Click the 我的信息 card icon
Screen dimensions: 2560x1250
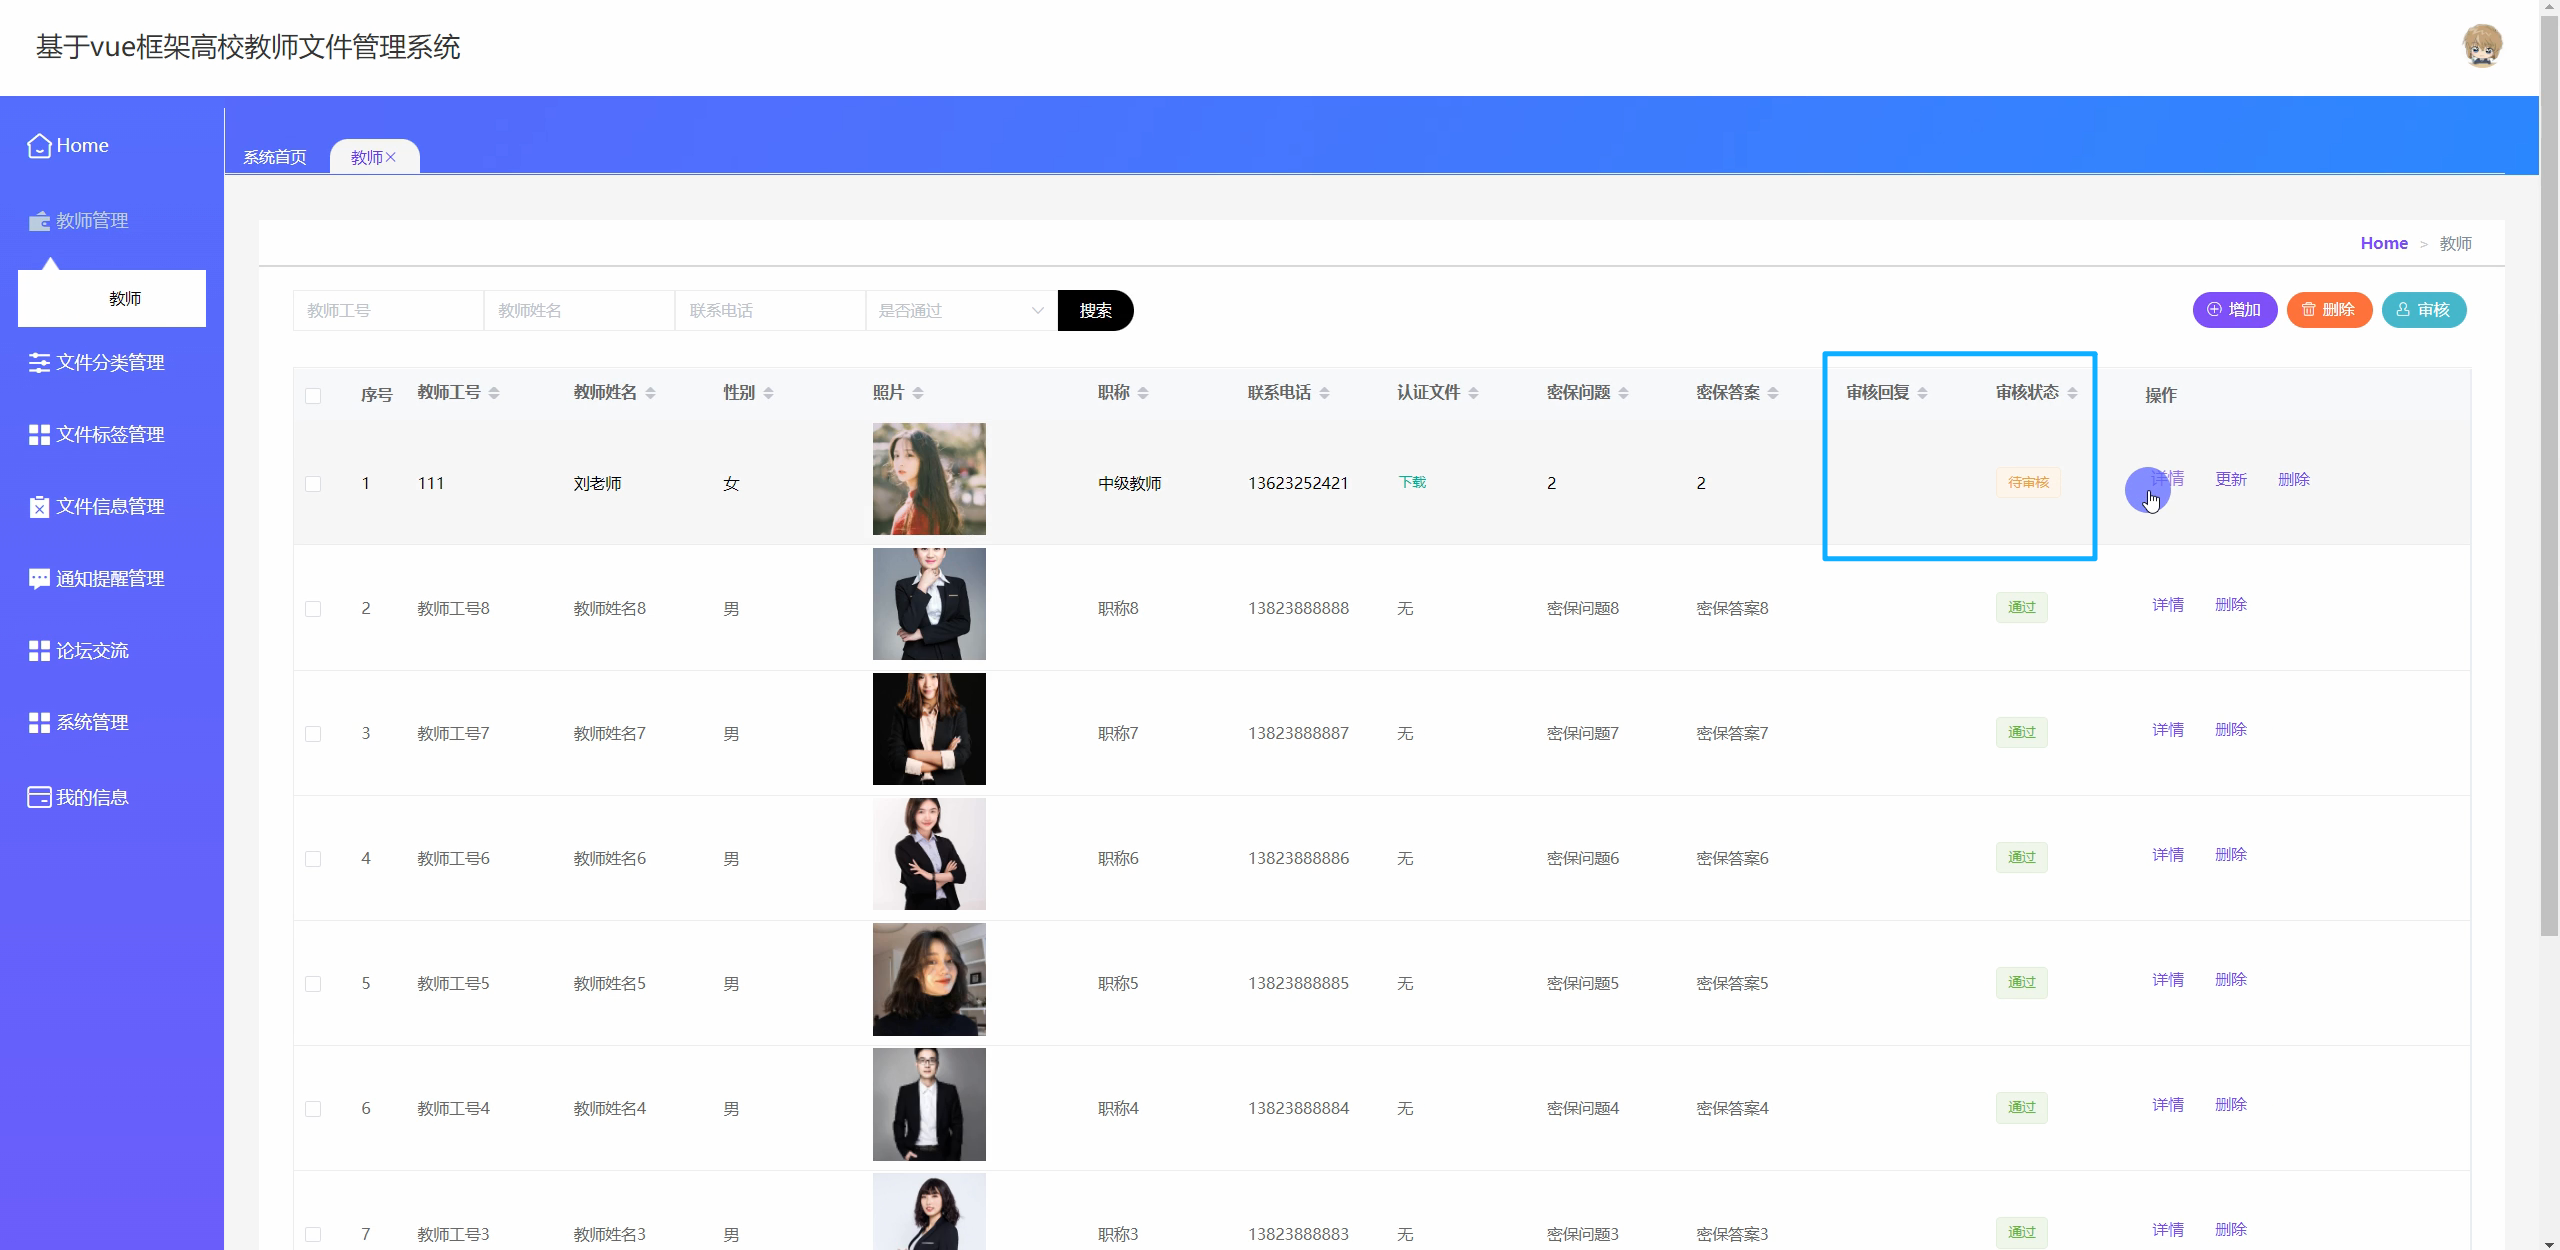click(x=39, y=798)
